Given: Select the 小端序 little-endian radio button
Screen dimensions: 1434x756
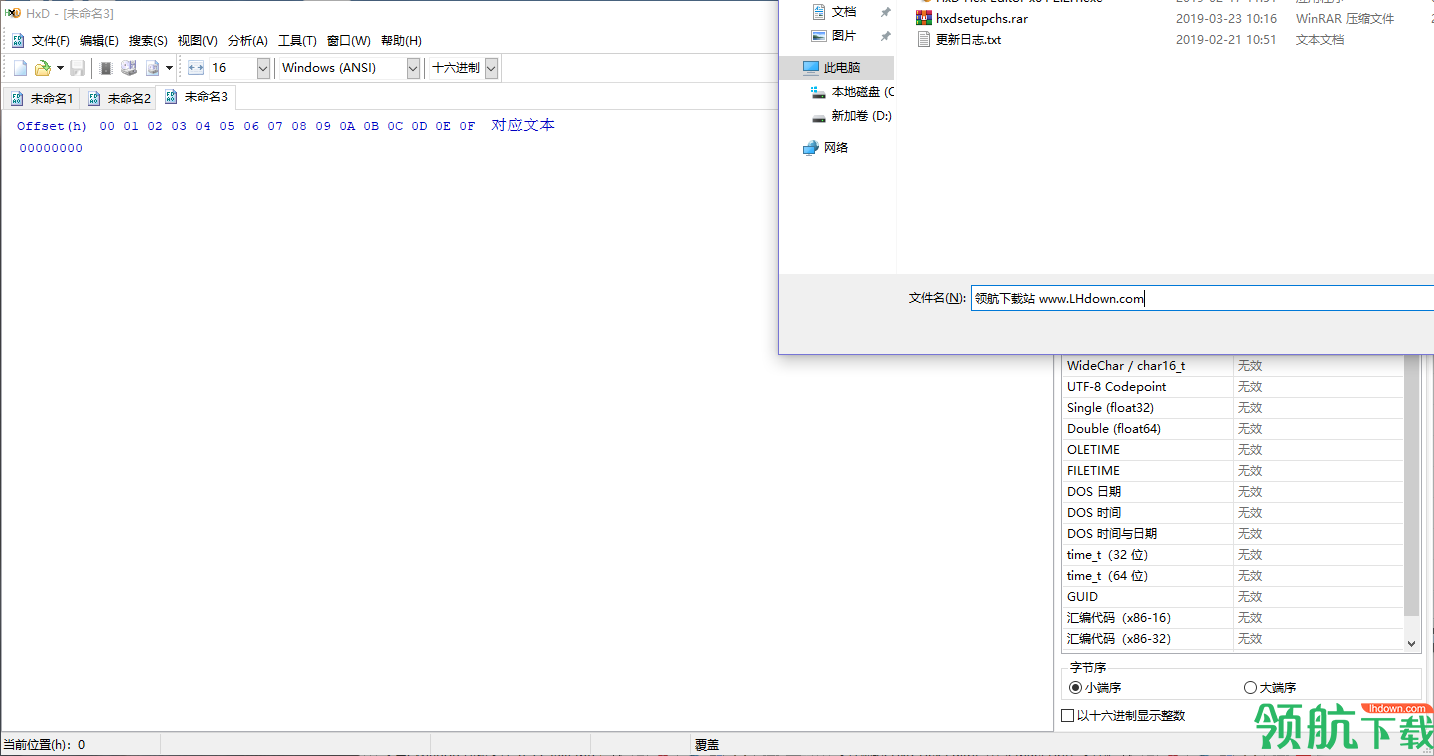Looking at the screenshot, I should click(x=1075, y=687).
